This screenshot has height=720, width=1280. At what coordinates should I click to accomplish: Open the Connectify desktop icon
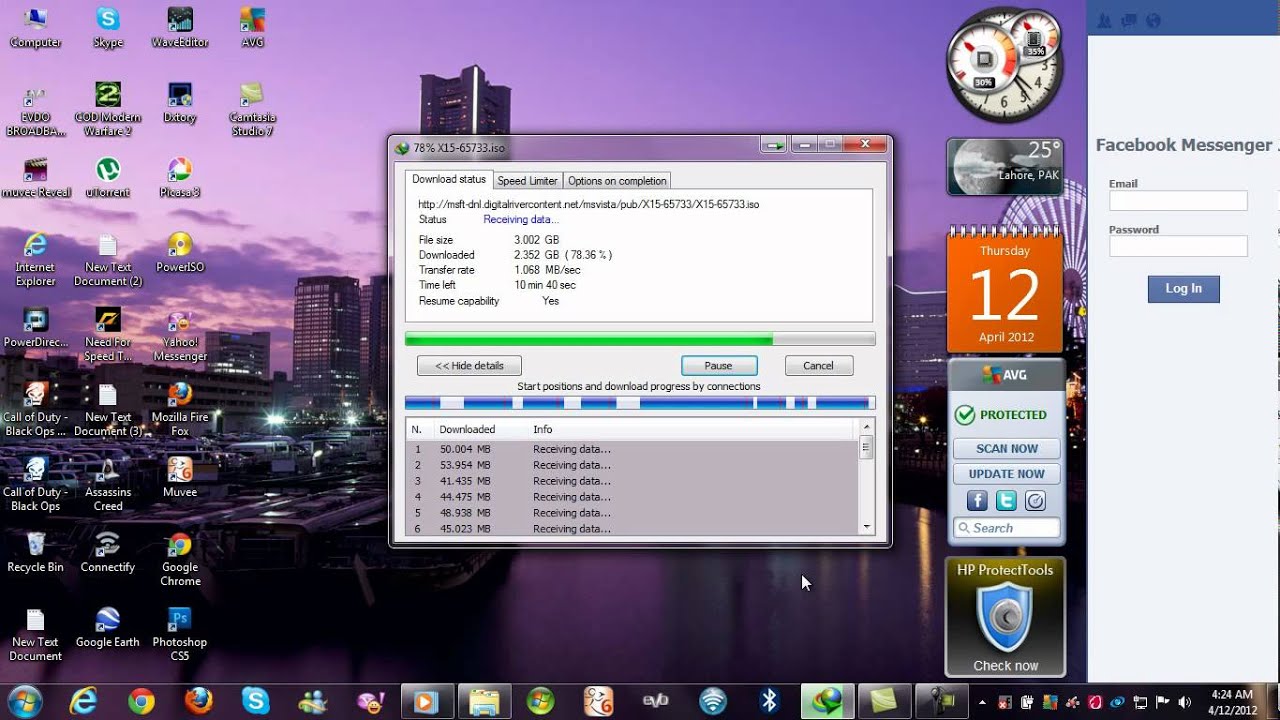108,552
